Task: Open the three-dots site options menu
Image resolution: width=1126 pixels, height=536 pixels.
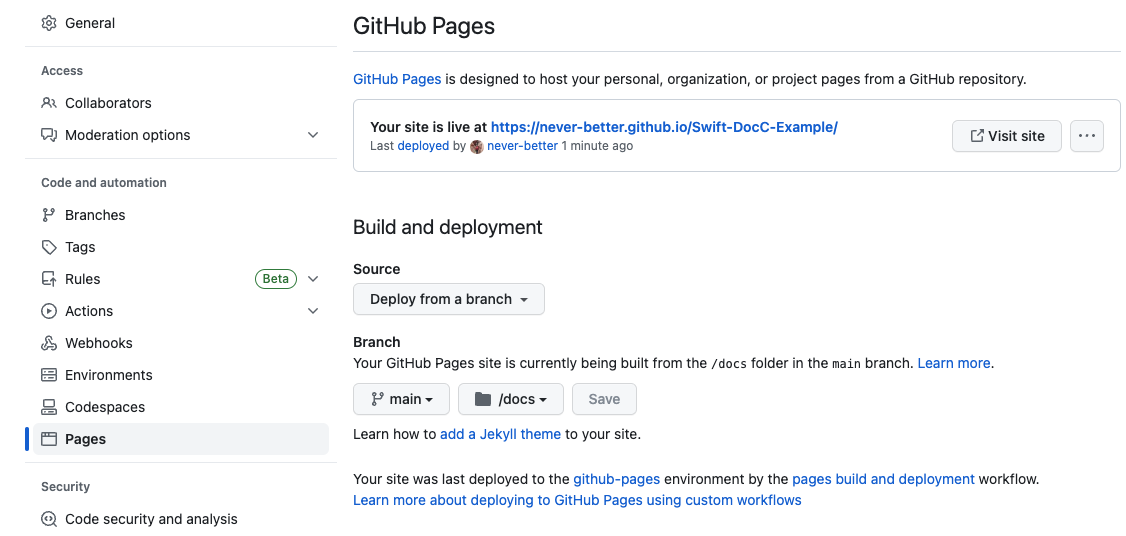Action: 1087,136
